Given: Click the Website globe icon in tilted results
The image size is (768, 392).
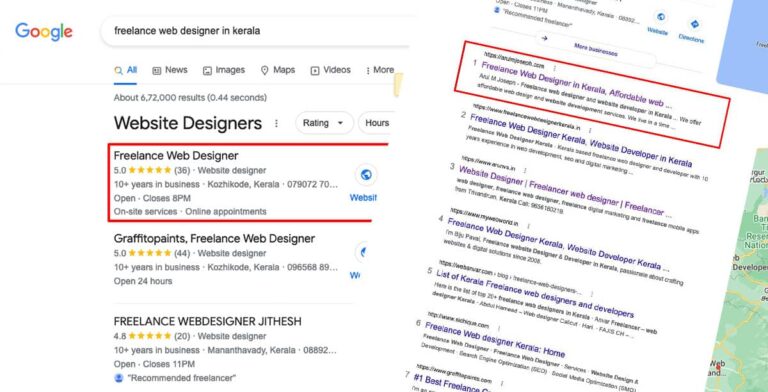Looking at the screenshot, I should coord(661,17).
